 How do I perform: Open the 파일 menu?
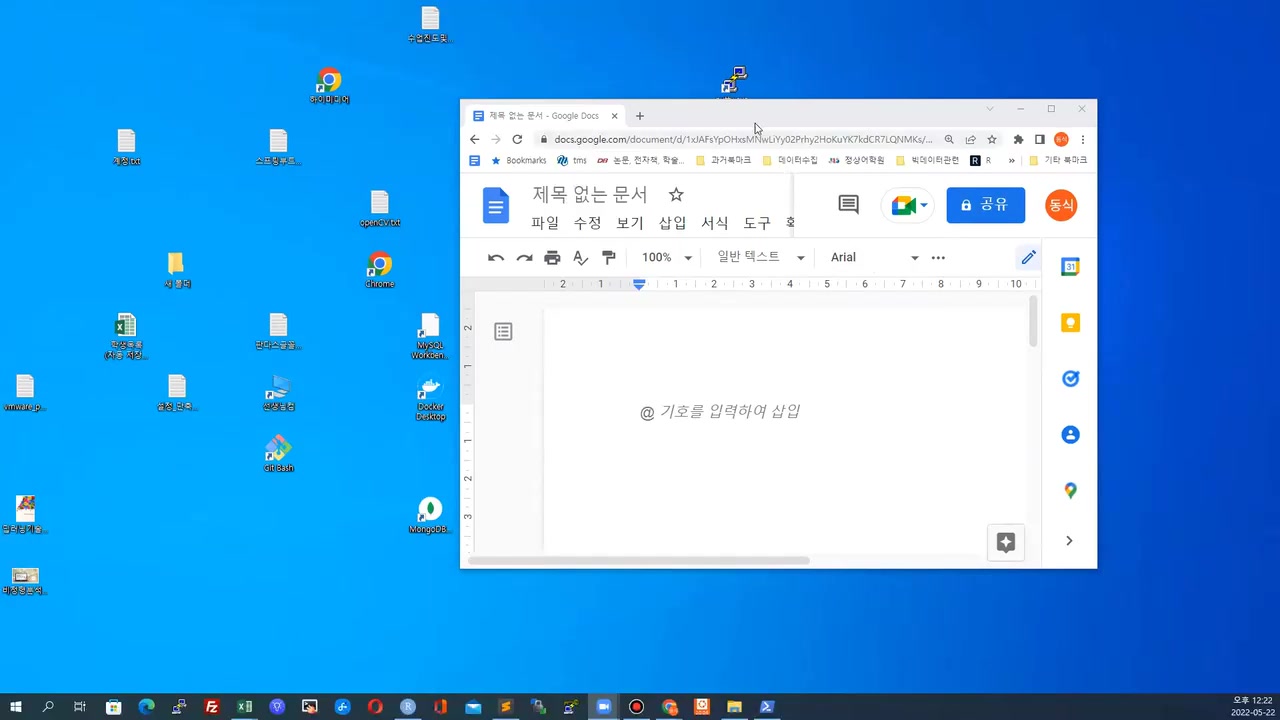[545, 223]
